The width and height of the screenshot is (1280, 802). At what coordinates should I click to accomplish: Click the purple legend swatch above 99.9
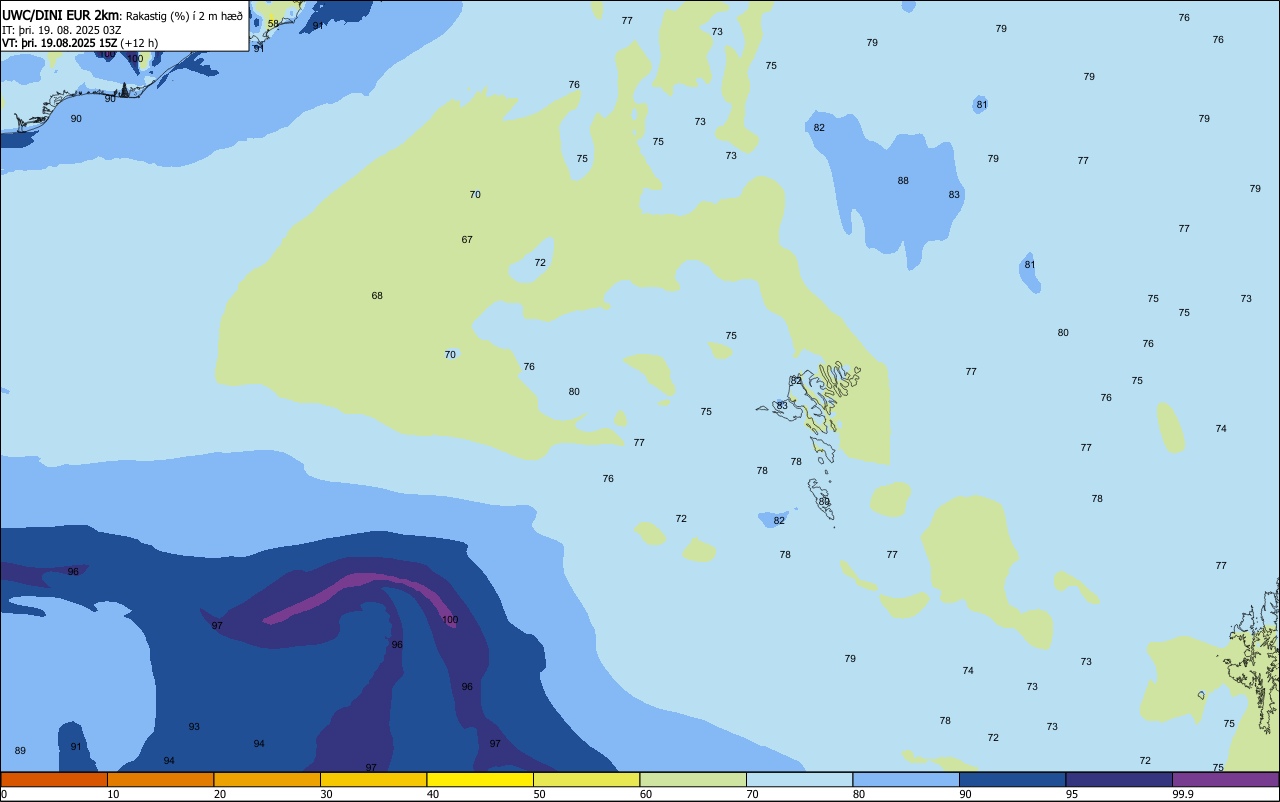coord(1226,779)
